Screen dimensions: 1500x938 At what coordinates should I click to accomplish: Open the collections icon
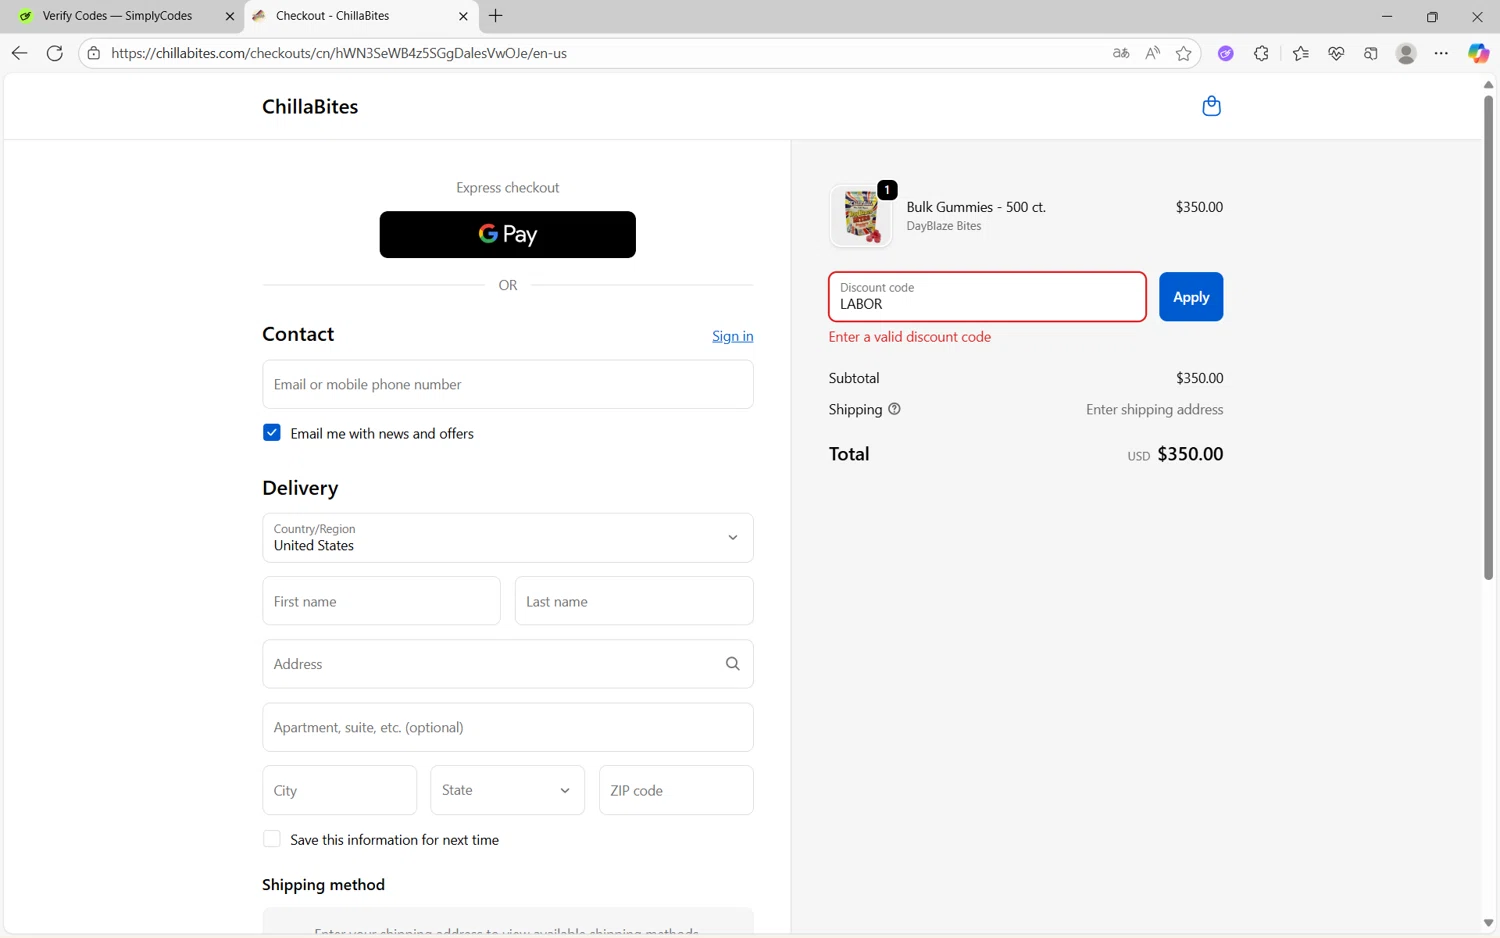[x=1371, y=53]
